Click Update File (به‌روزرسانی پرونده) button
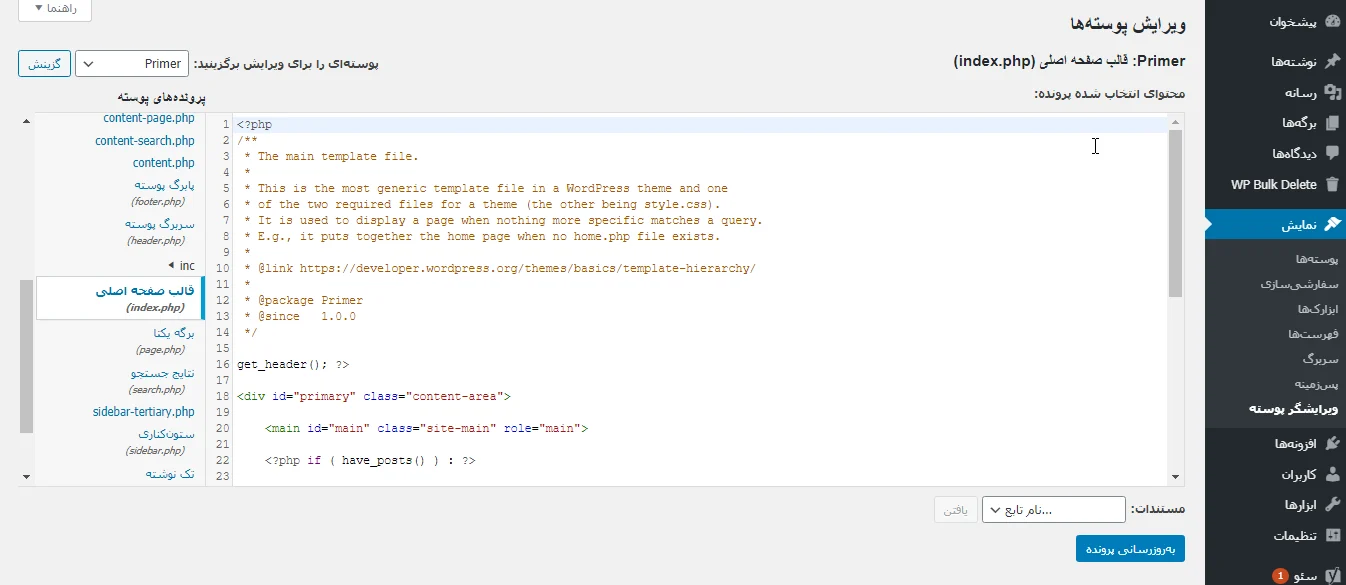This screenshot has width=1346, height=585. coord(1130,548)
